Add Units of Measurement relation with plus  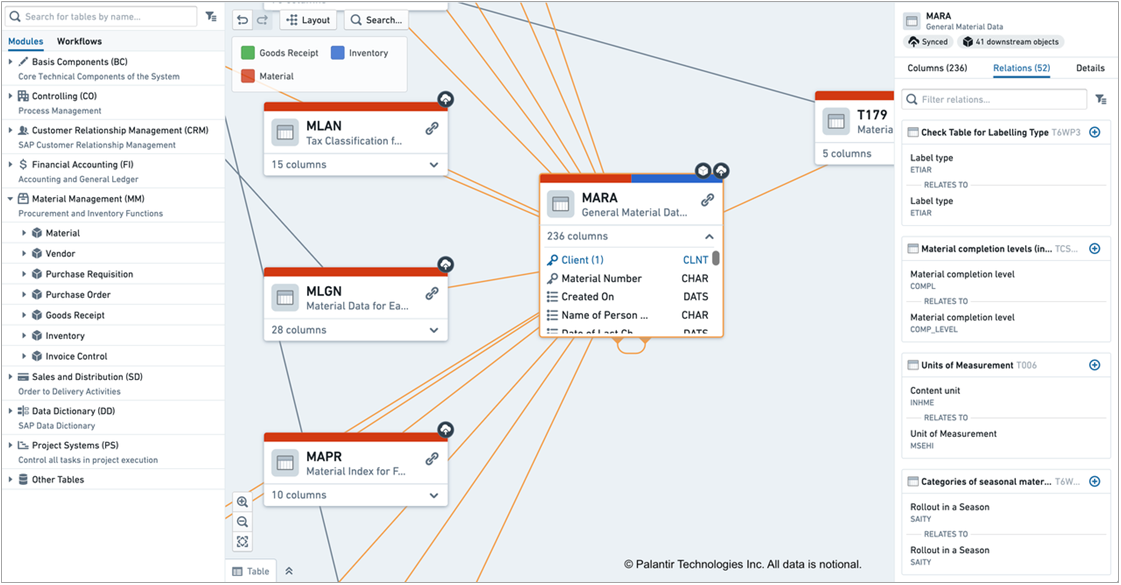(x=1095, y=365)
